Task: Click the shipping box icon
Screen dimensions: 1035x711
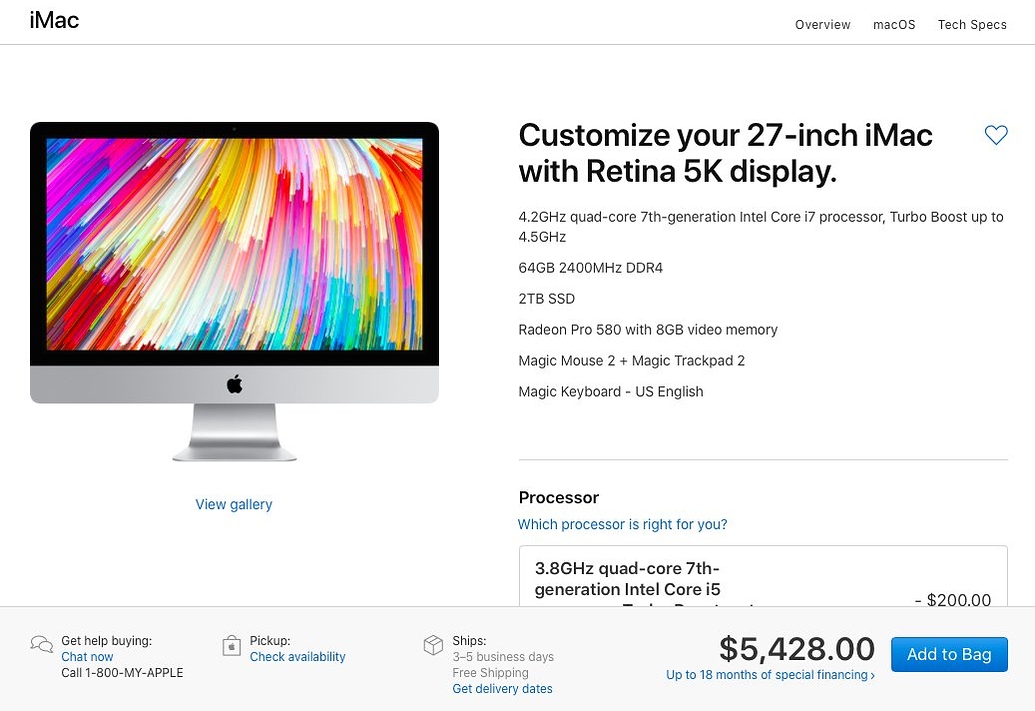Action: coord(433,645)
